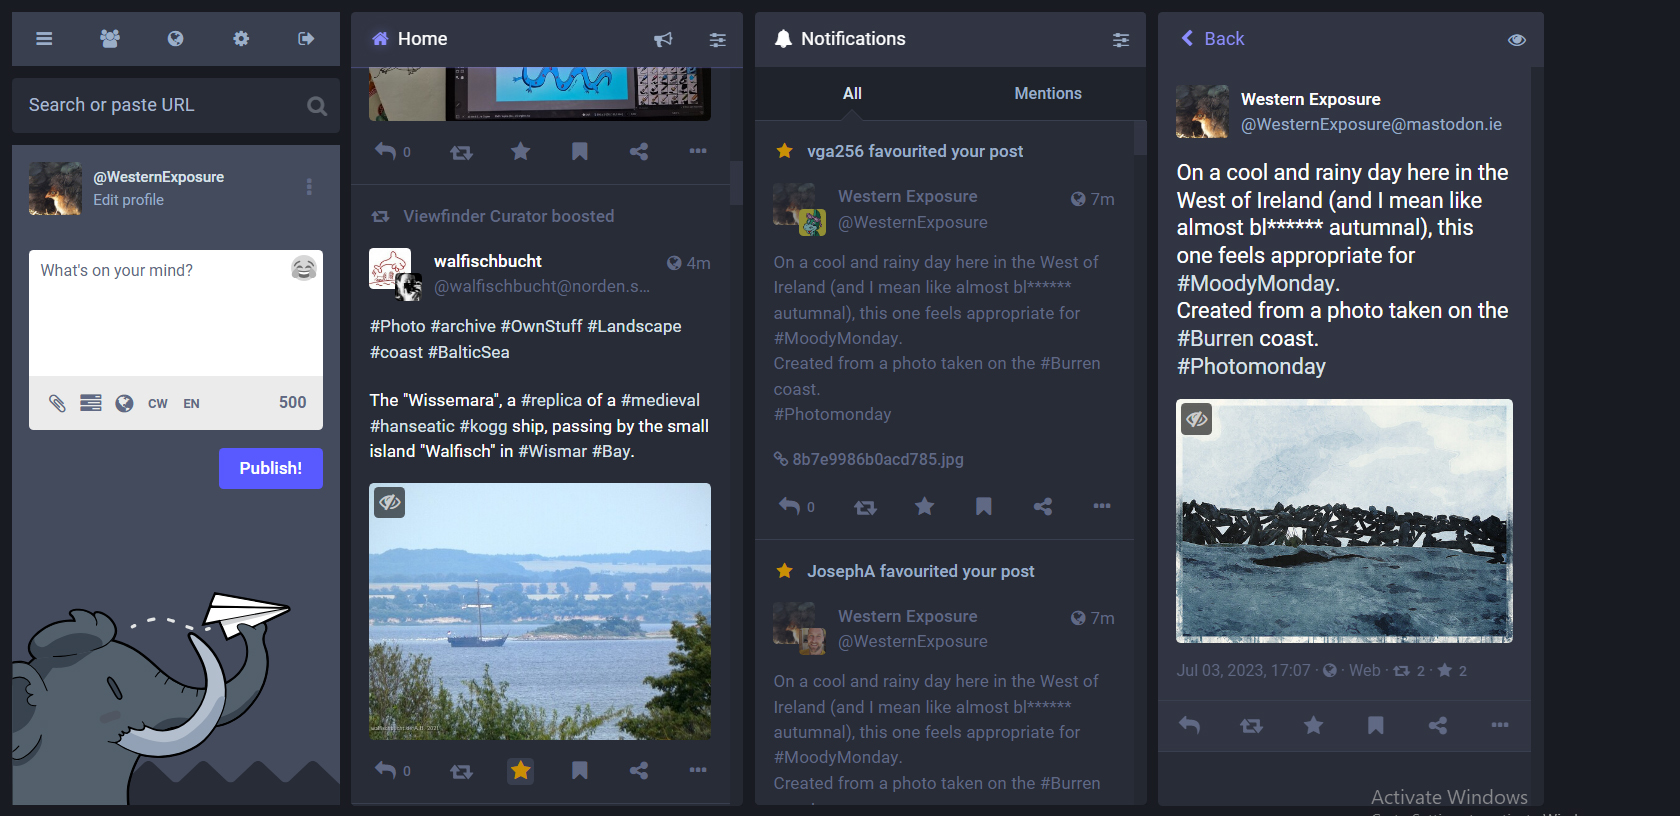Click the Publish! button
The width and height of the screenshot is (1680, 816).
[271, 468]
